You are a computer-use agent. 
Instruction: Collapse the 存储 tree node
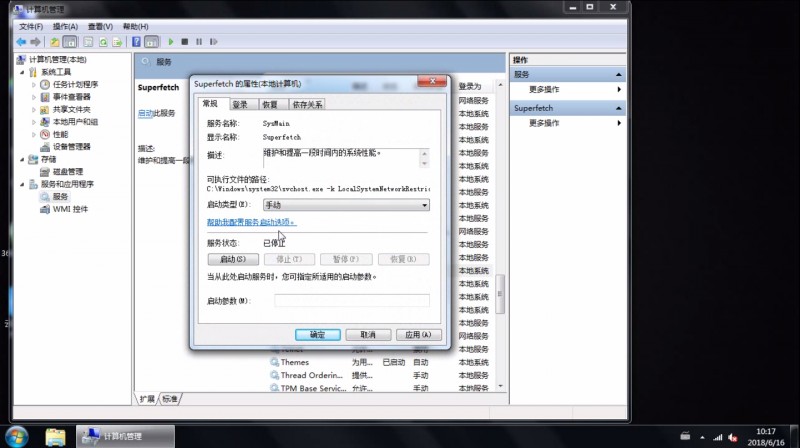22,160
